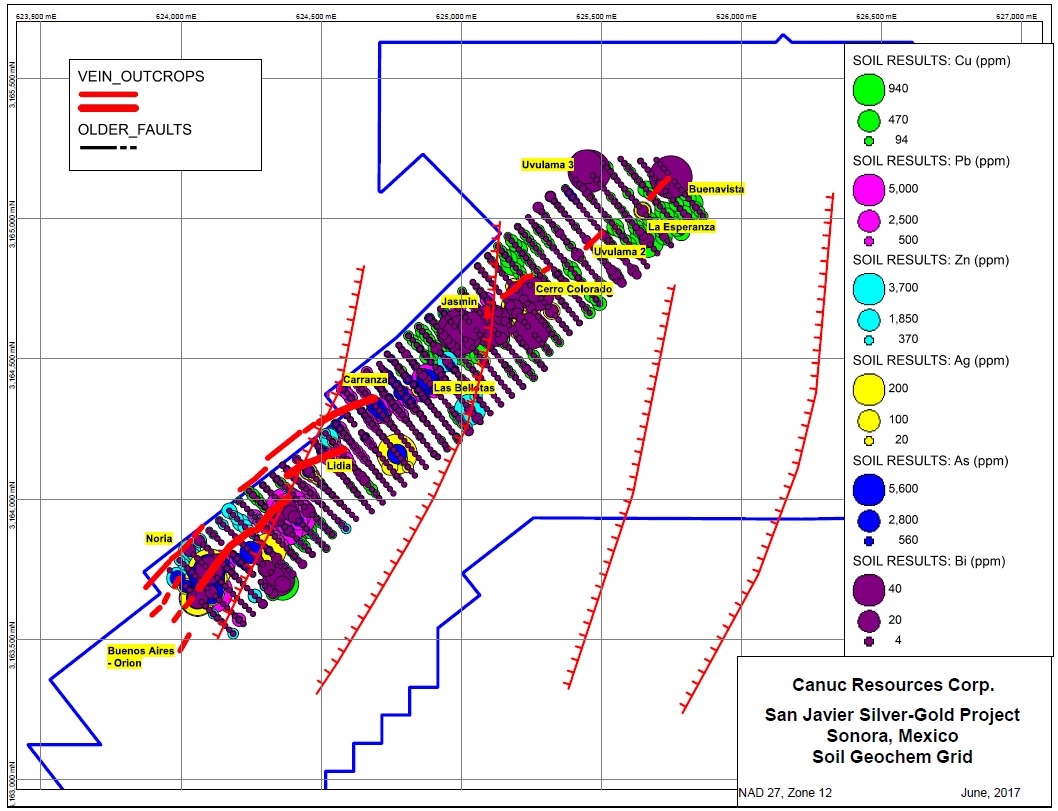Click the Uvulama 2 label
Viewport: 1058px width, 811px height.
(619, 252)
